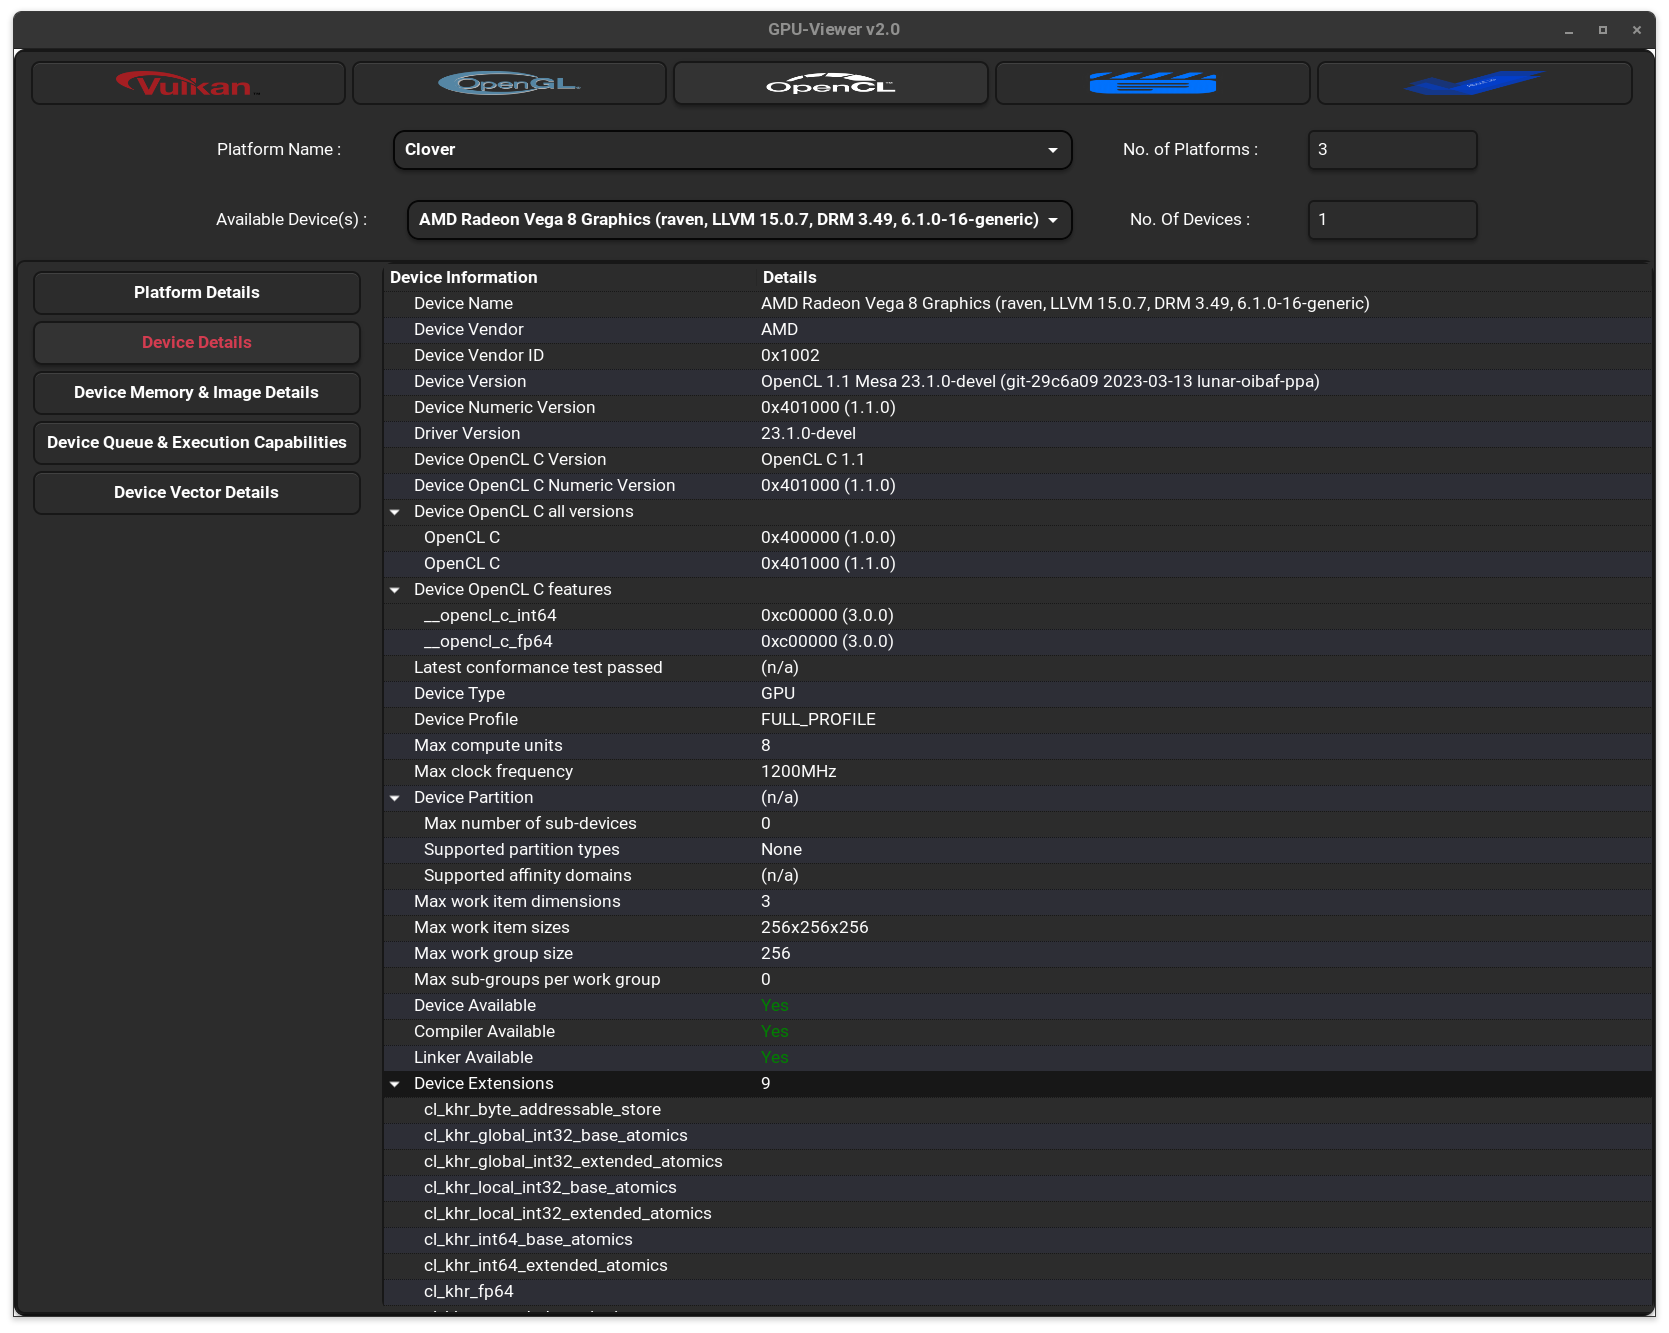Click the rightmost blue logo tab
The height and width of the screenshot is (1333, 1669).
click(x=1474, y=84)
